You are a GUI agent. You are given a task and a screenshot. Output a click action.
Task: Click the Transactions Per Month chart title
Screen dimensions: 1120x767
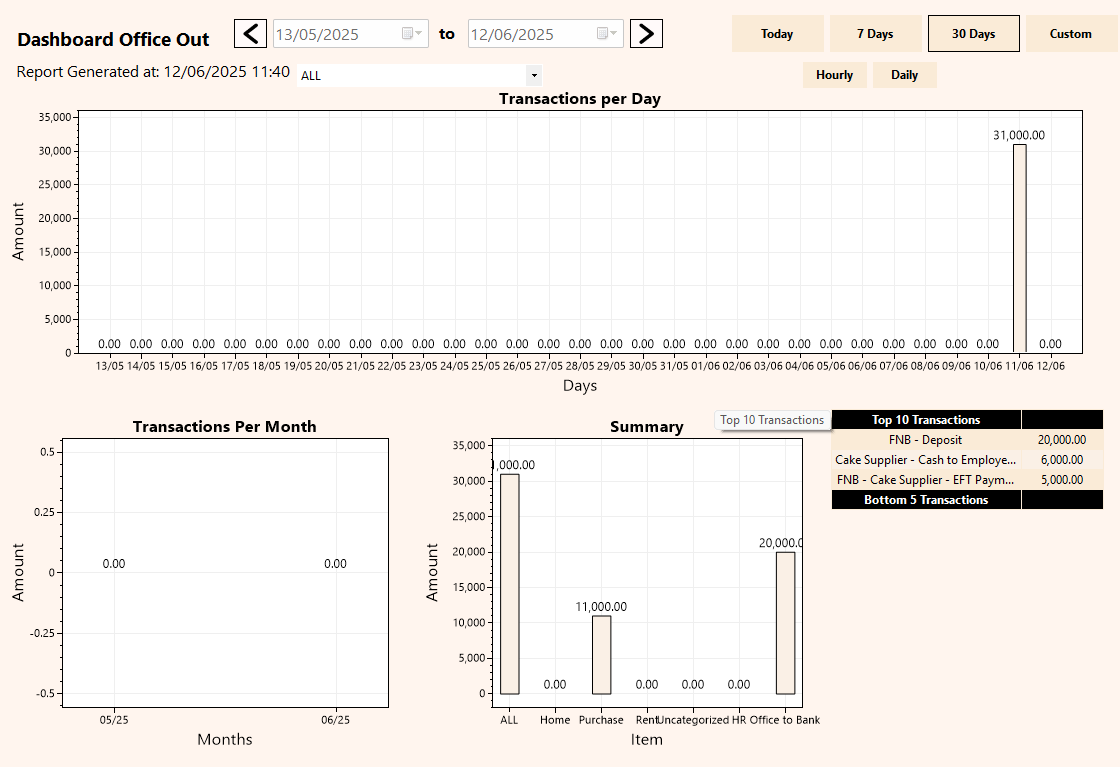click(224, 426)
